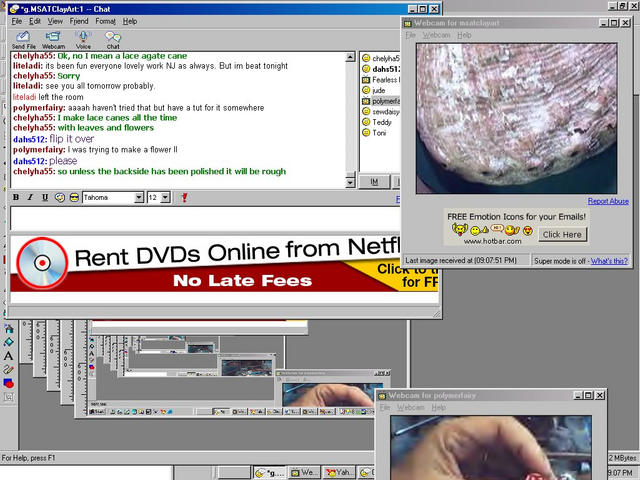Enable Voice in chat toolbar
This screenshot has height=480, width=640.
83,40
